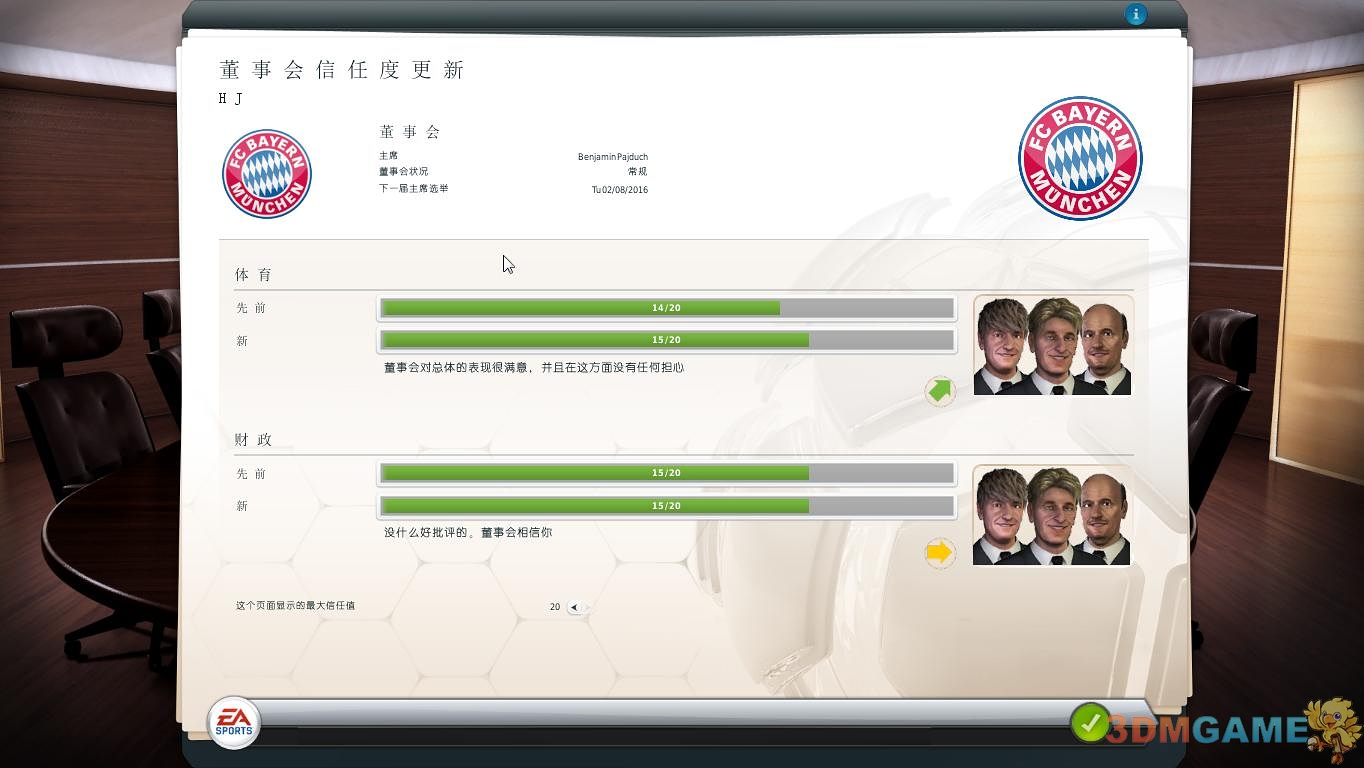
Task: Click the 体育 new 15/20 bar
Action: [x=666, y=340]
